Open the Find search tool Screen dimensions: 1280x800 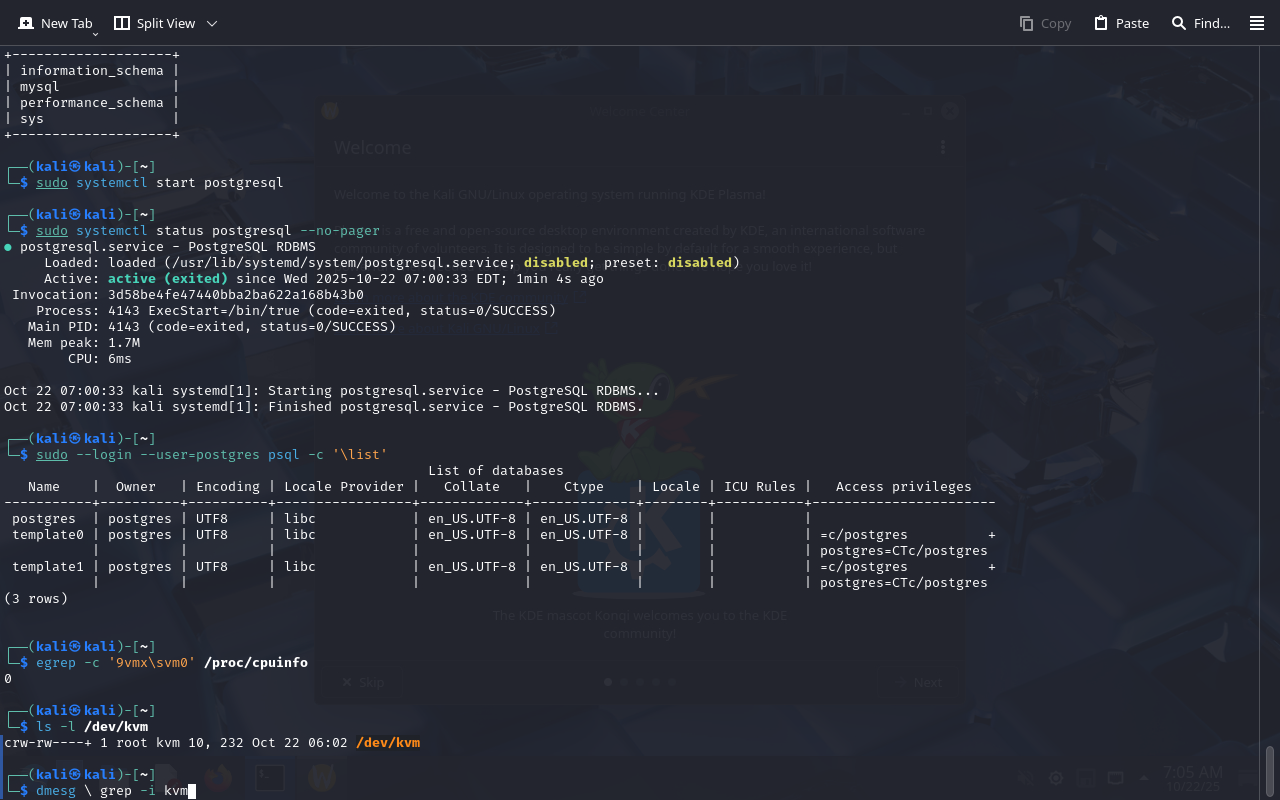click(1200, 23)
